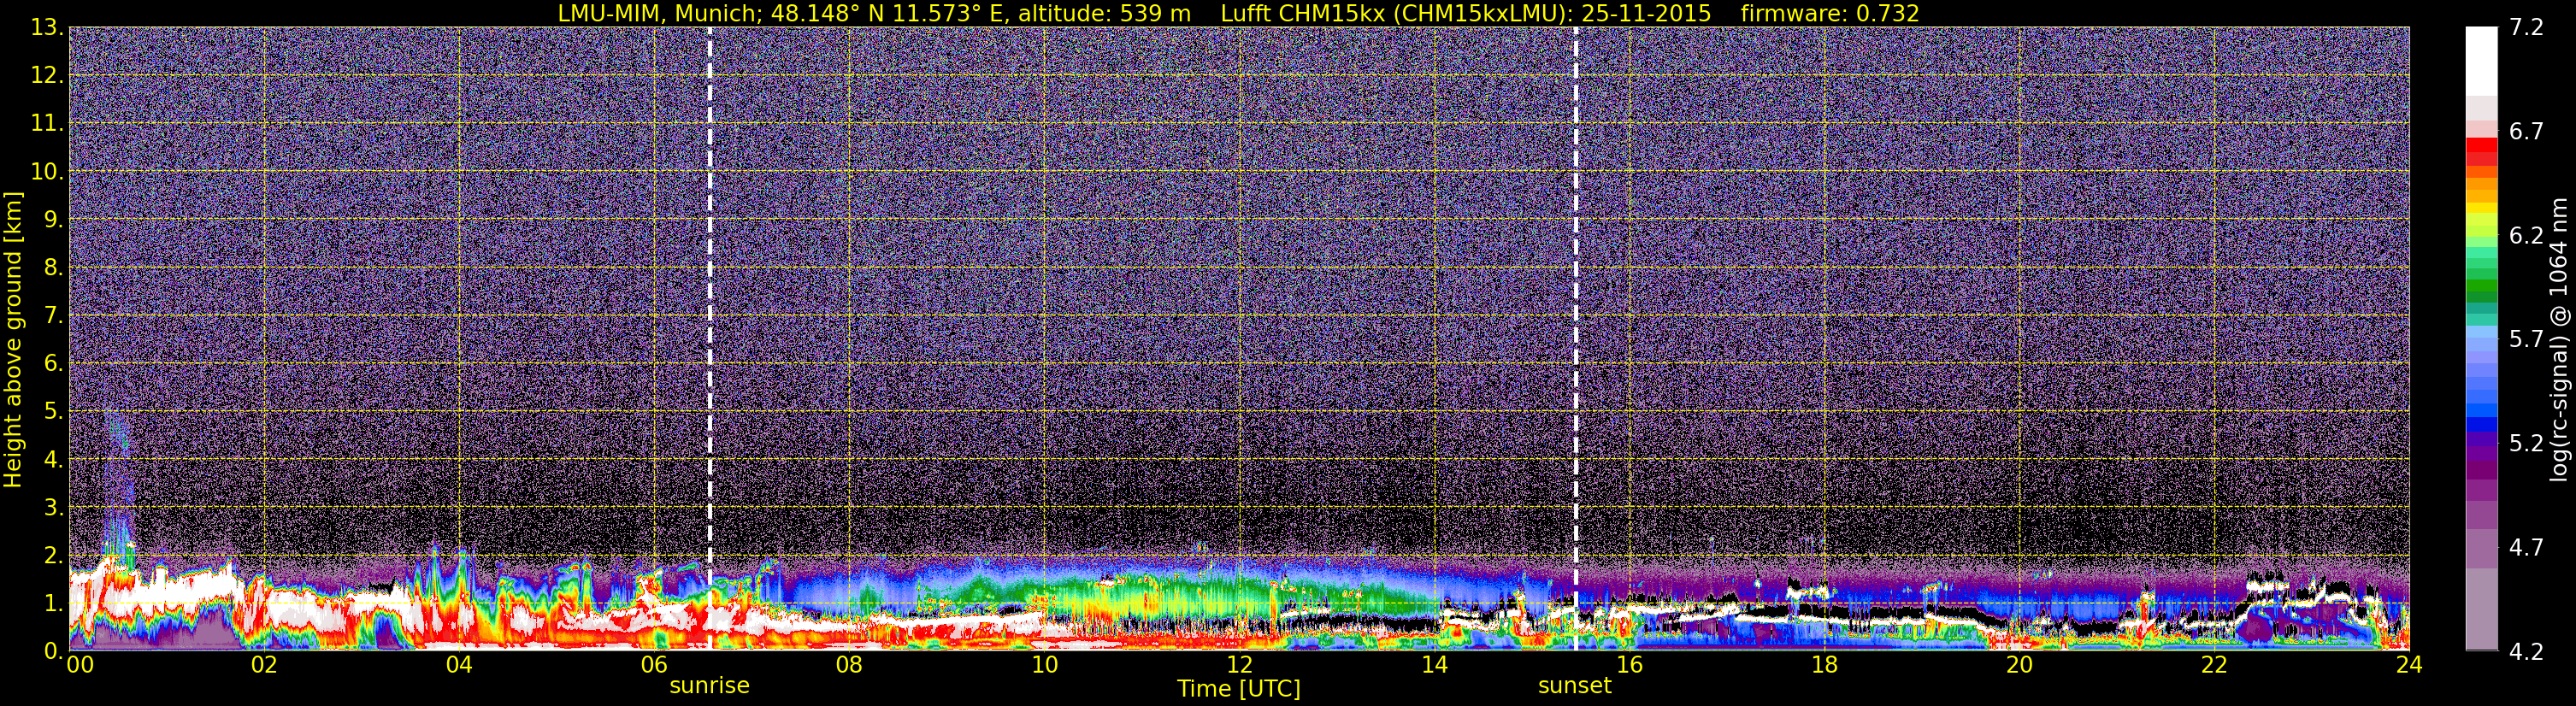Click the height tick label '12.'
2576x706 pixels.
click(x=47, y=75)
